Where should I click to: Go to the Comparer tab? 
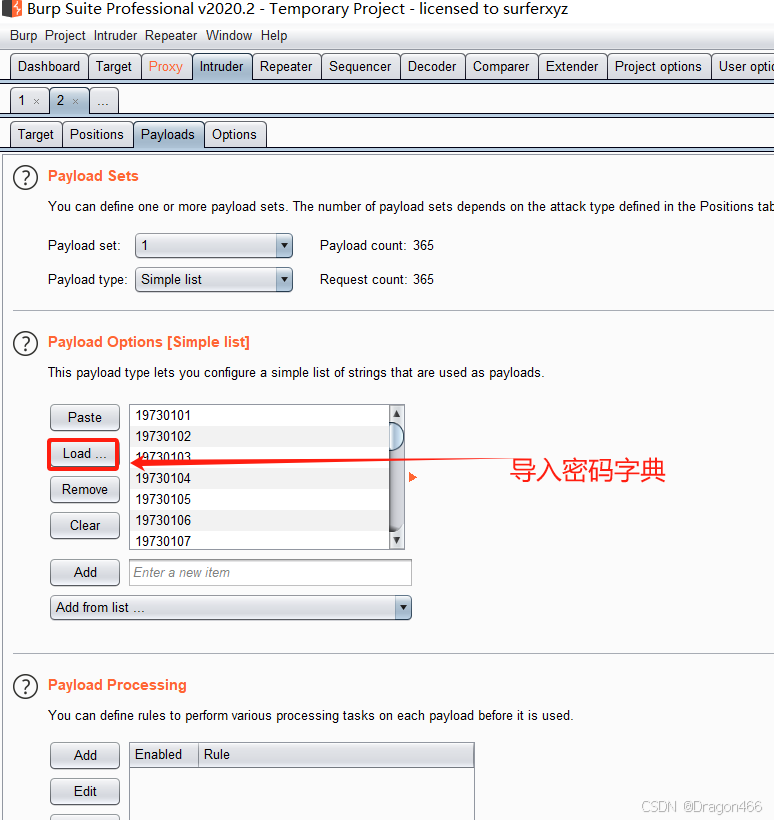click(501, 66)
